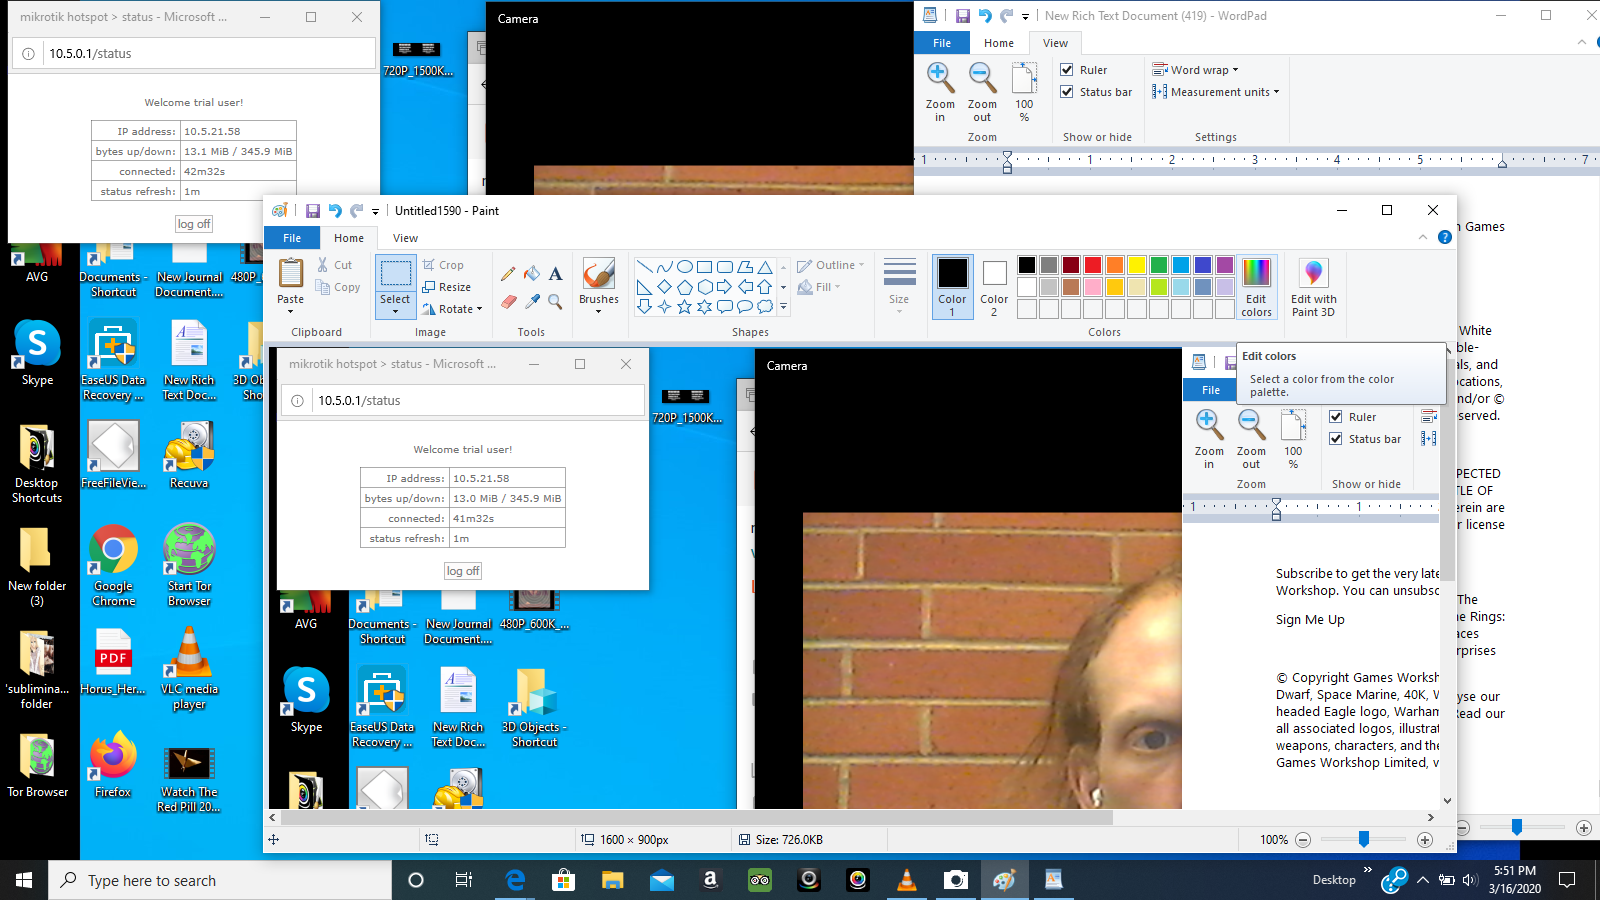1600x900 pixels.
Task: Pick the red color swatch in Paint
Action: click(x=1093, y=265)
